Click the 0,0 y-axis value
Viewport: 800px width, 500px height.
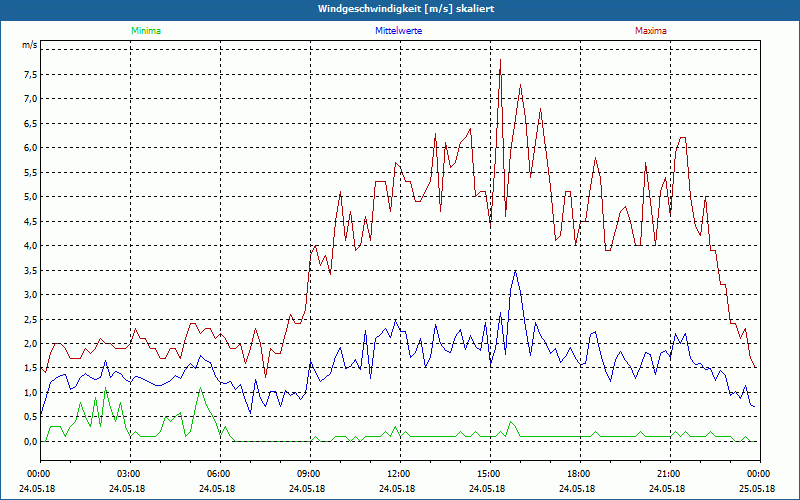coord(31,442)
